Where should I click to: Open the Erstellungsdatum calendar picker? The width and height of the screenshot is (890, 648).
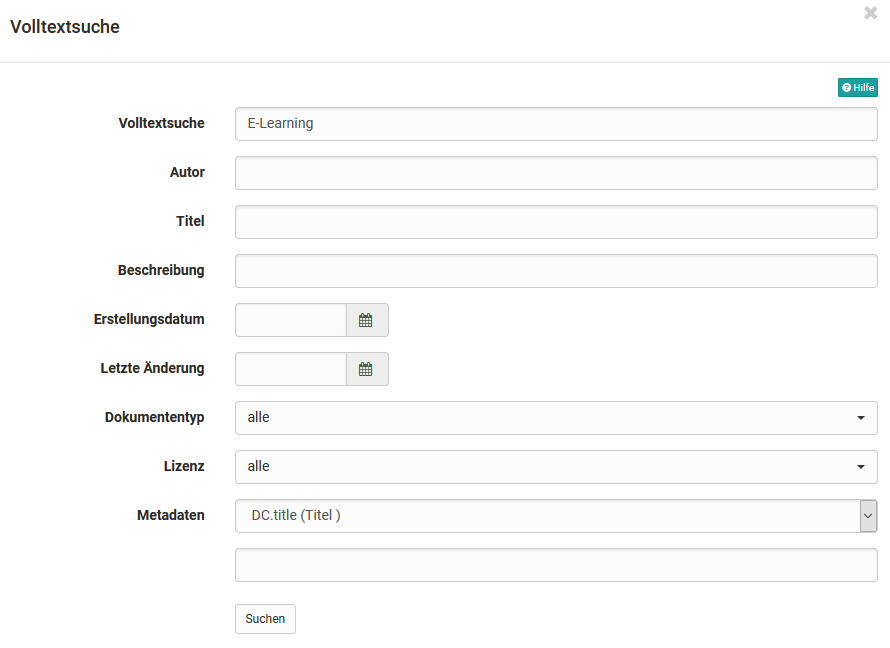click(x=366, y=320)
